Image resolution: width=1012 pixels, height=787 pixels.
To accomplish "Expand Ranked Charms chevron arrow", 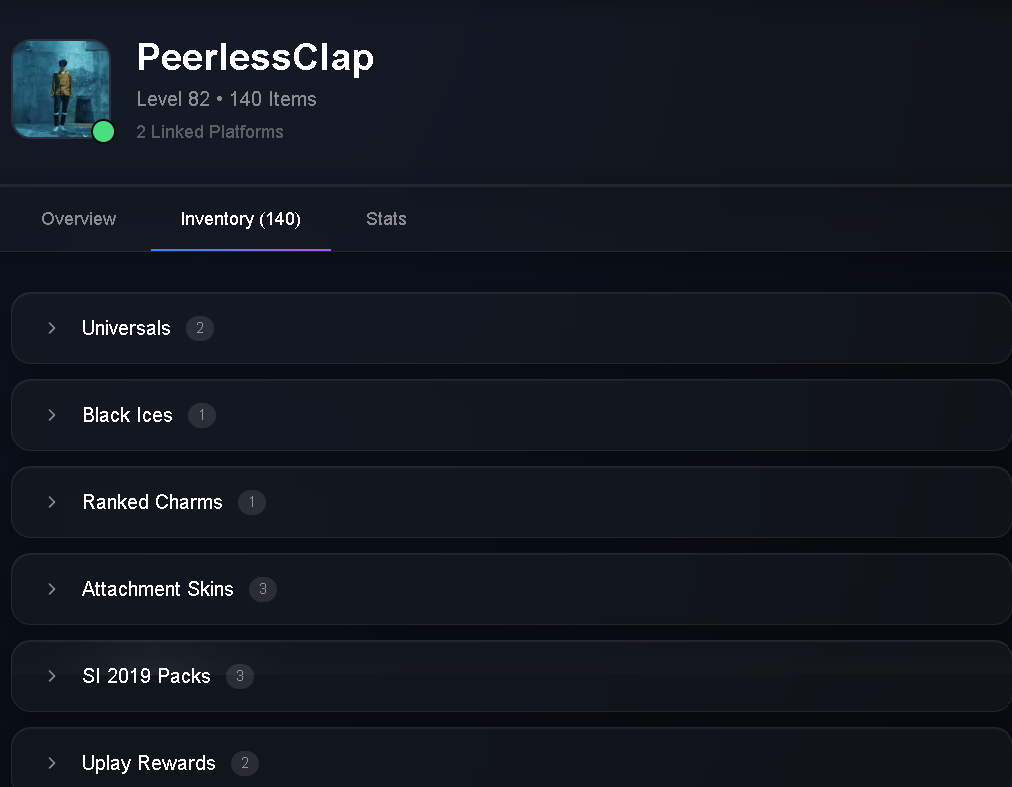I will 52,502.
